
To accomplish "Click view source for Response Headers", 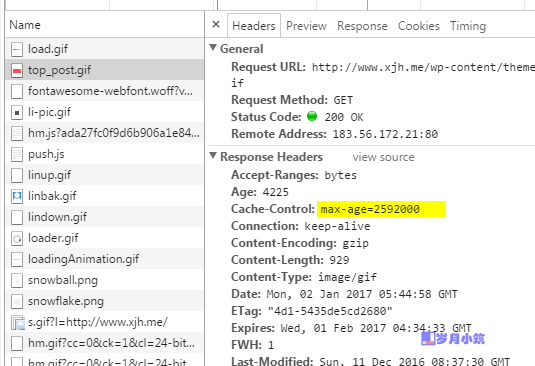I will click(x=384, y=157).
